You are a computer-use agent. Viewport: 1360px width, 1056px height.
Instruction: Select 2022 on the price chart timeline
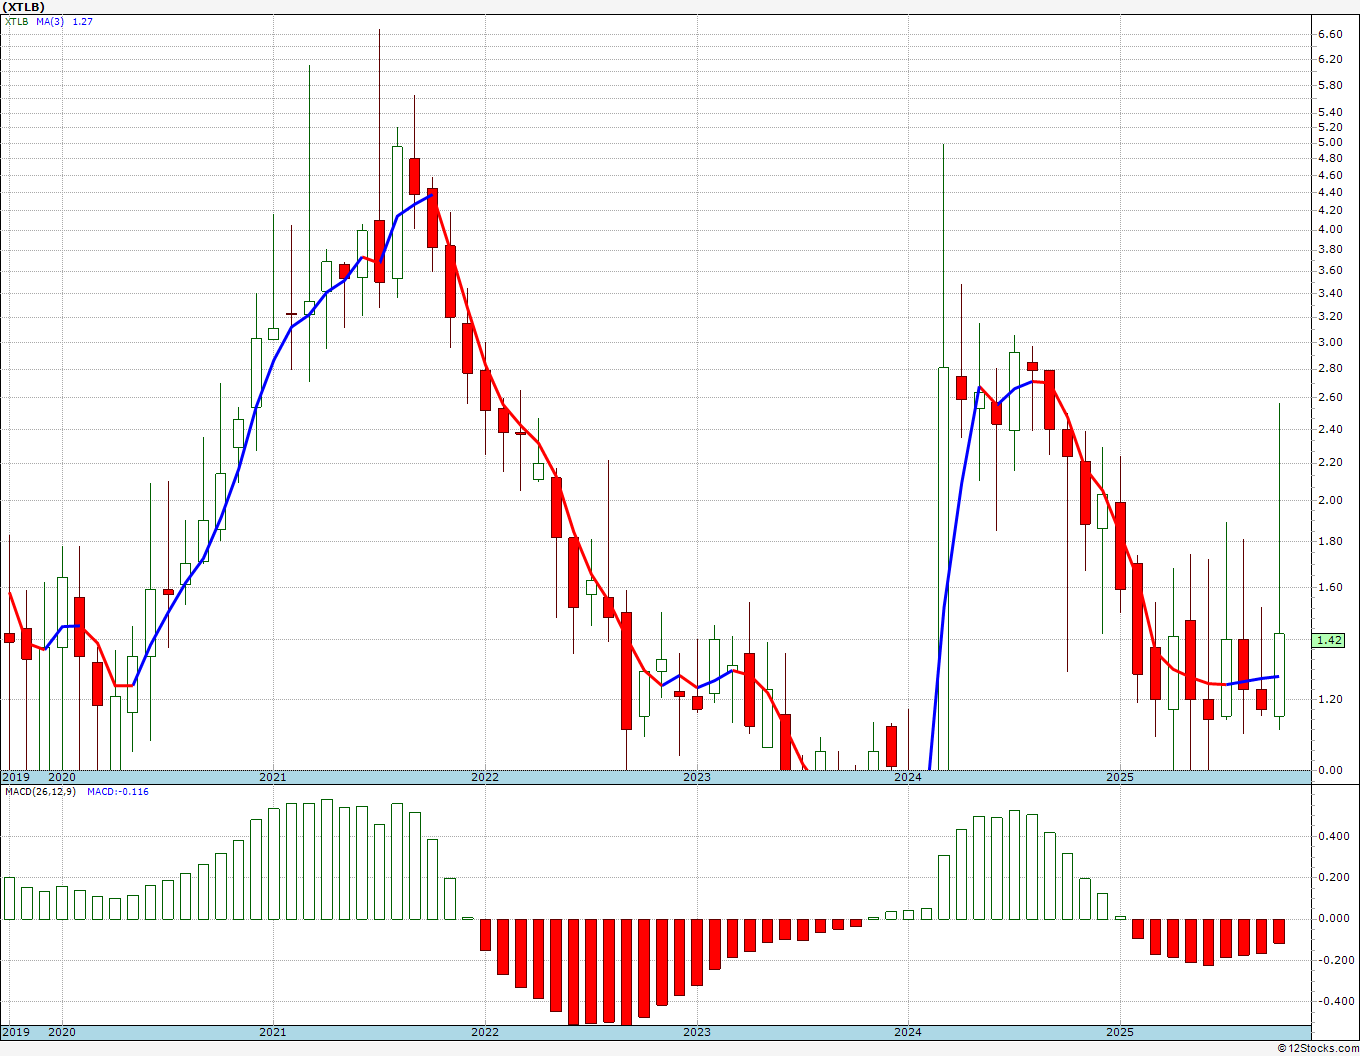tap(484, 777)
